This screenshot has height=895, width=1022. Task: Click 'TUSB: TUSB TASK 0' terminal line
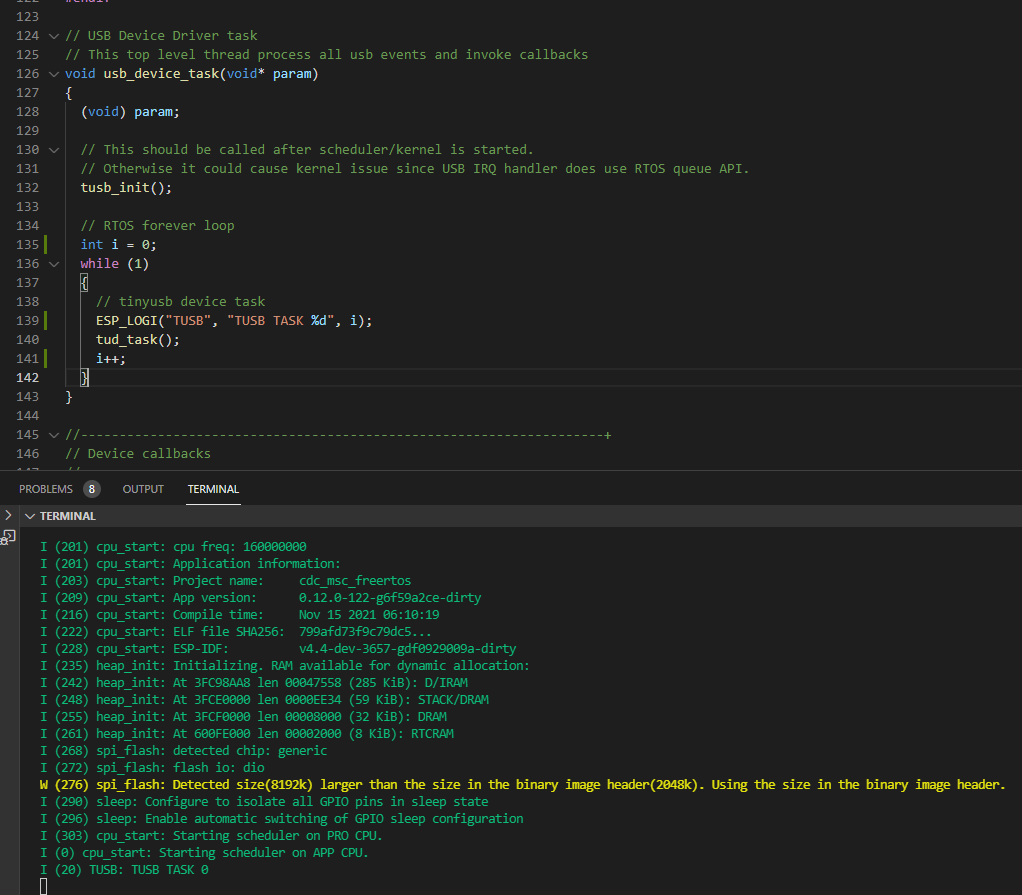tap(124, 870)
